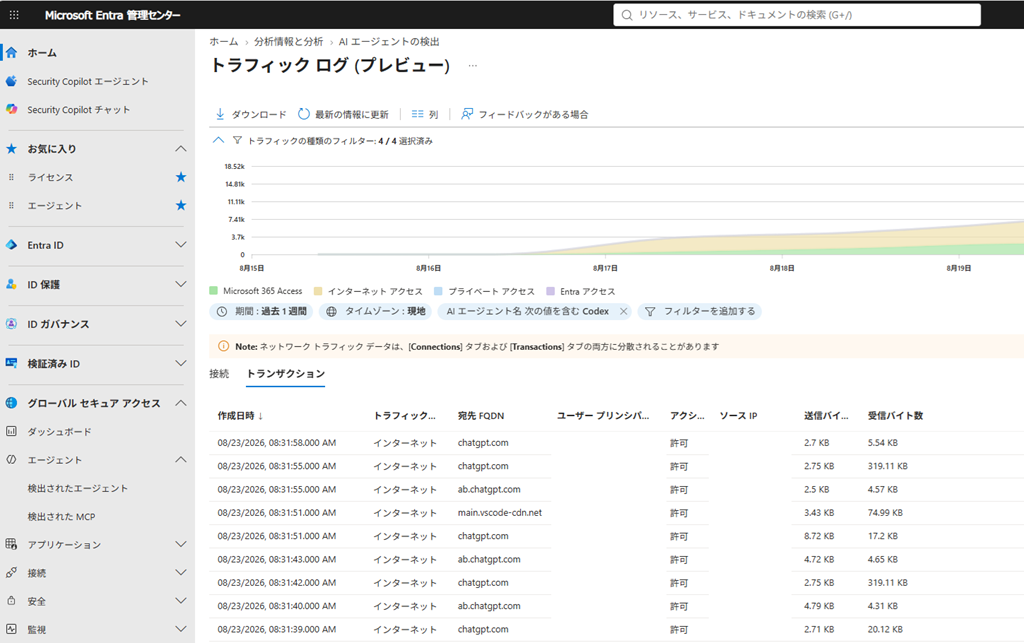The height and width of the screenshot is (643, 1024).
Task: Click the お気に入り star icon
Action: tap(11, 149)
